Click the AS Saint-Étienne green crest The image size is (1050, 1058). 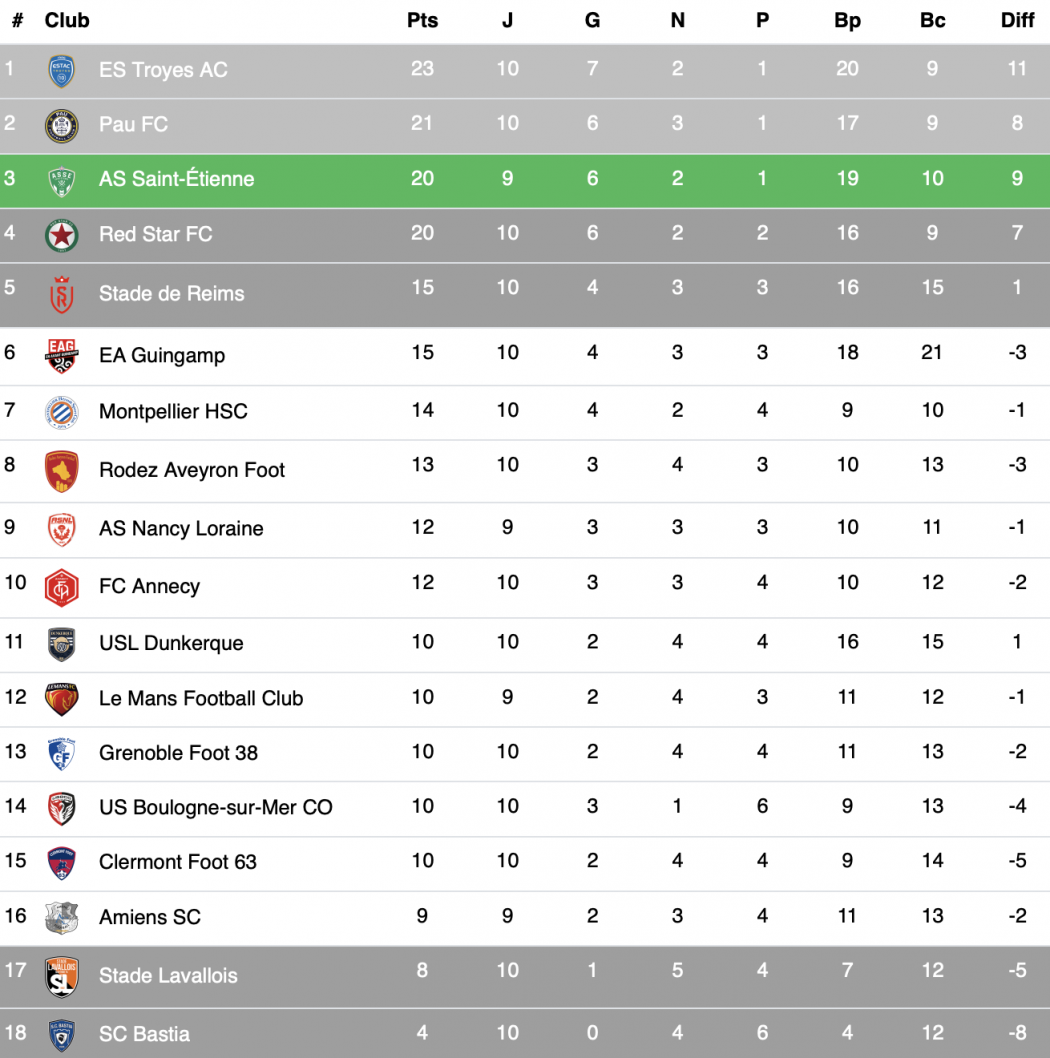click(x=62, y=180)
